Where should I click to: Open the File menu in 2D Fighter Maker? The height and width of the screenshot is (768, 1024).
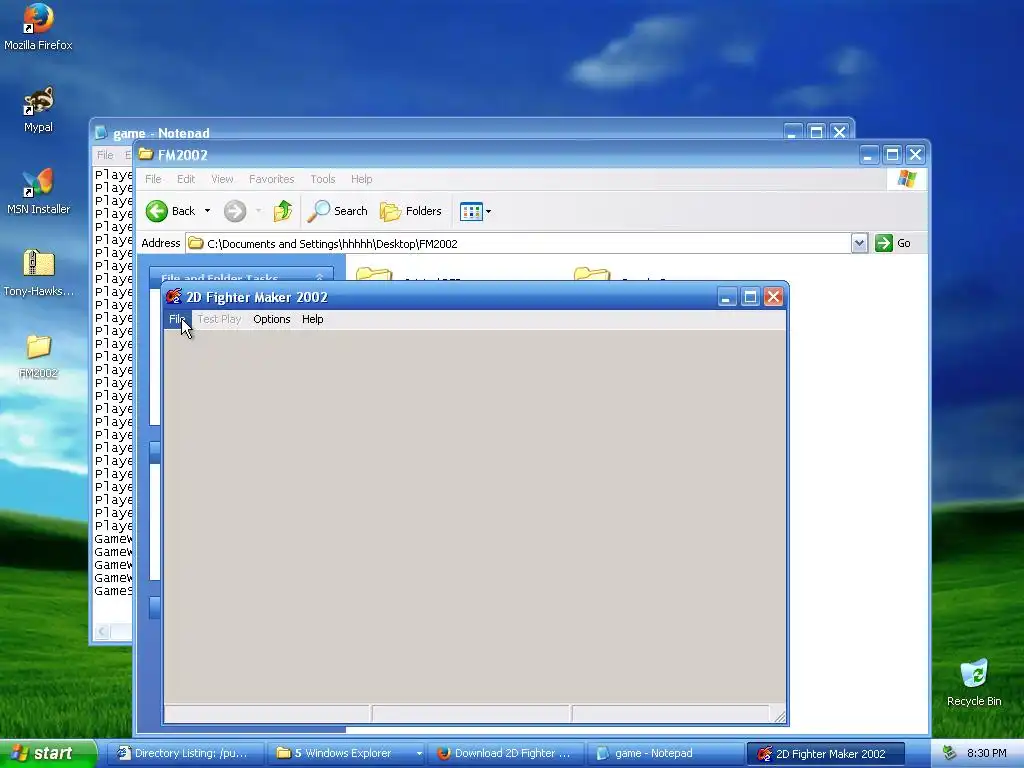[x=177, y=319]
